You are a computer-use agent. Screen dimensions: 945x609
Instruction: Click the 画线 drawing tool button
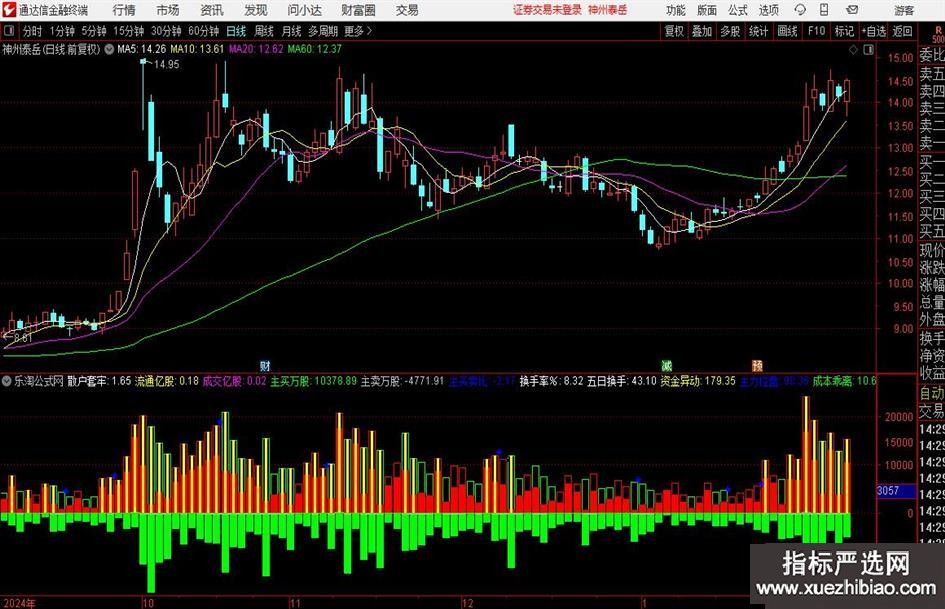point(787,31)
